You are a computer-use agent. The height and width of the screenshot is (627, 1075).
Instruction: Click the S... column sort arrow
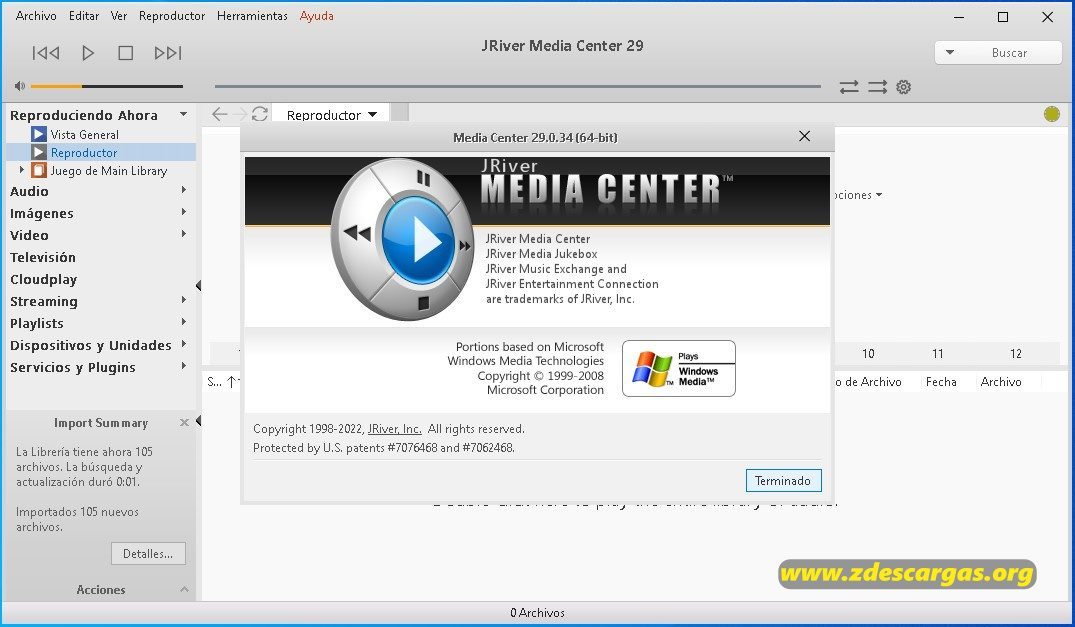(232, 382)
